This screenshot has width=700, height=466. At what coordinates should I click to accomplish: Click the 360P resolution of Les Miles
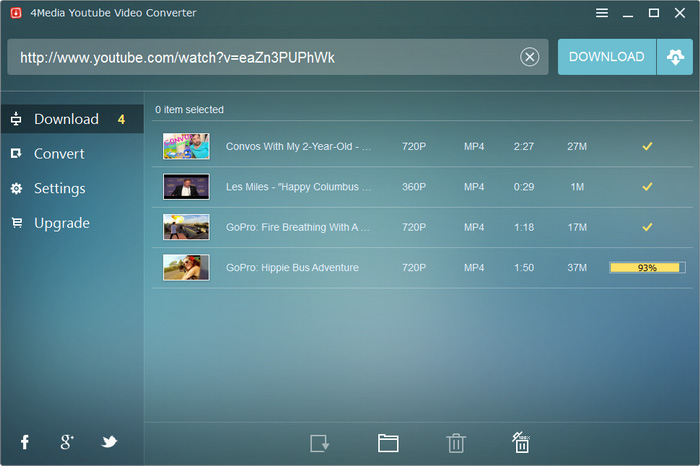(x=414, y=187)
